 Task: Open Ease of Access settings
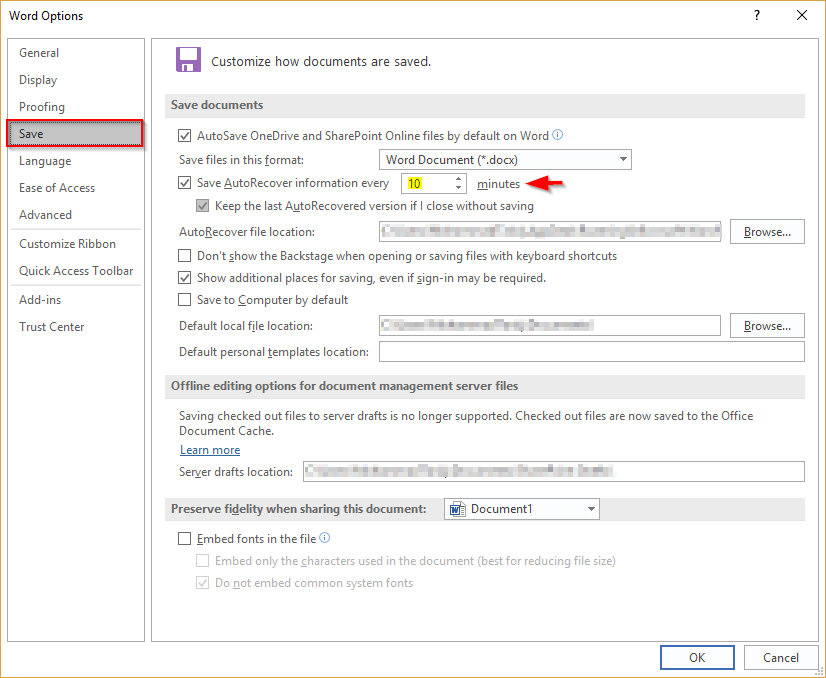[x=76, y=188]
